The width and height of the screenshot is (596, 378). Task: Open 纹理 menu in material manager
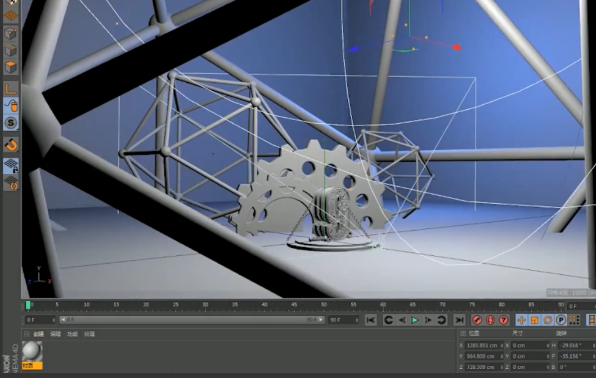89,334
